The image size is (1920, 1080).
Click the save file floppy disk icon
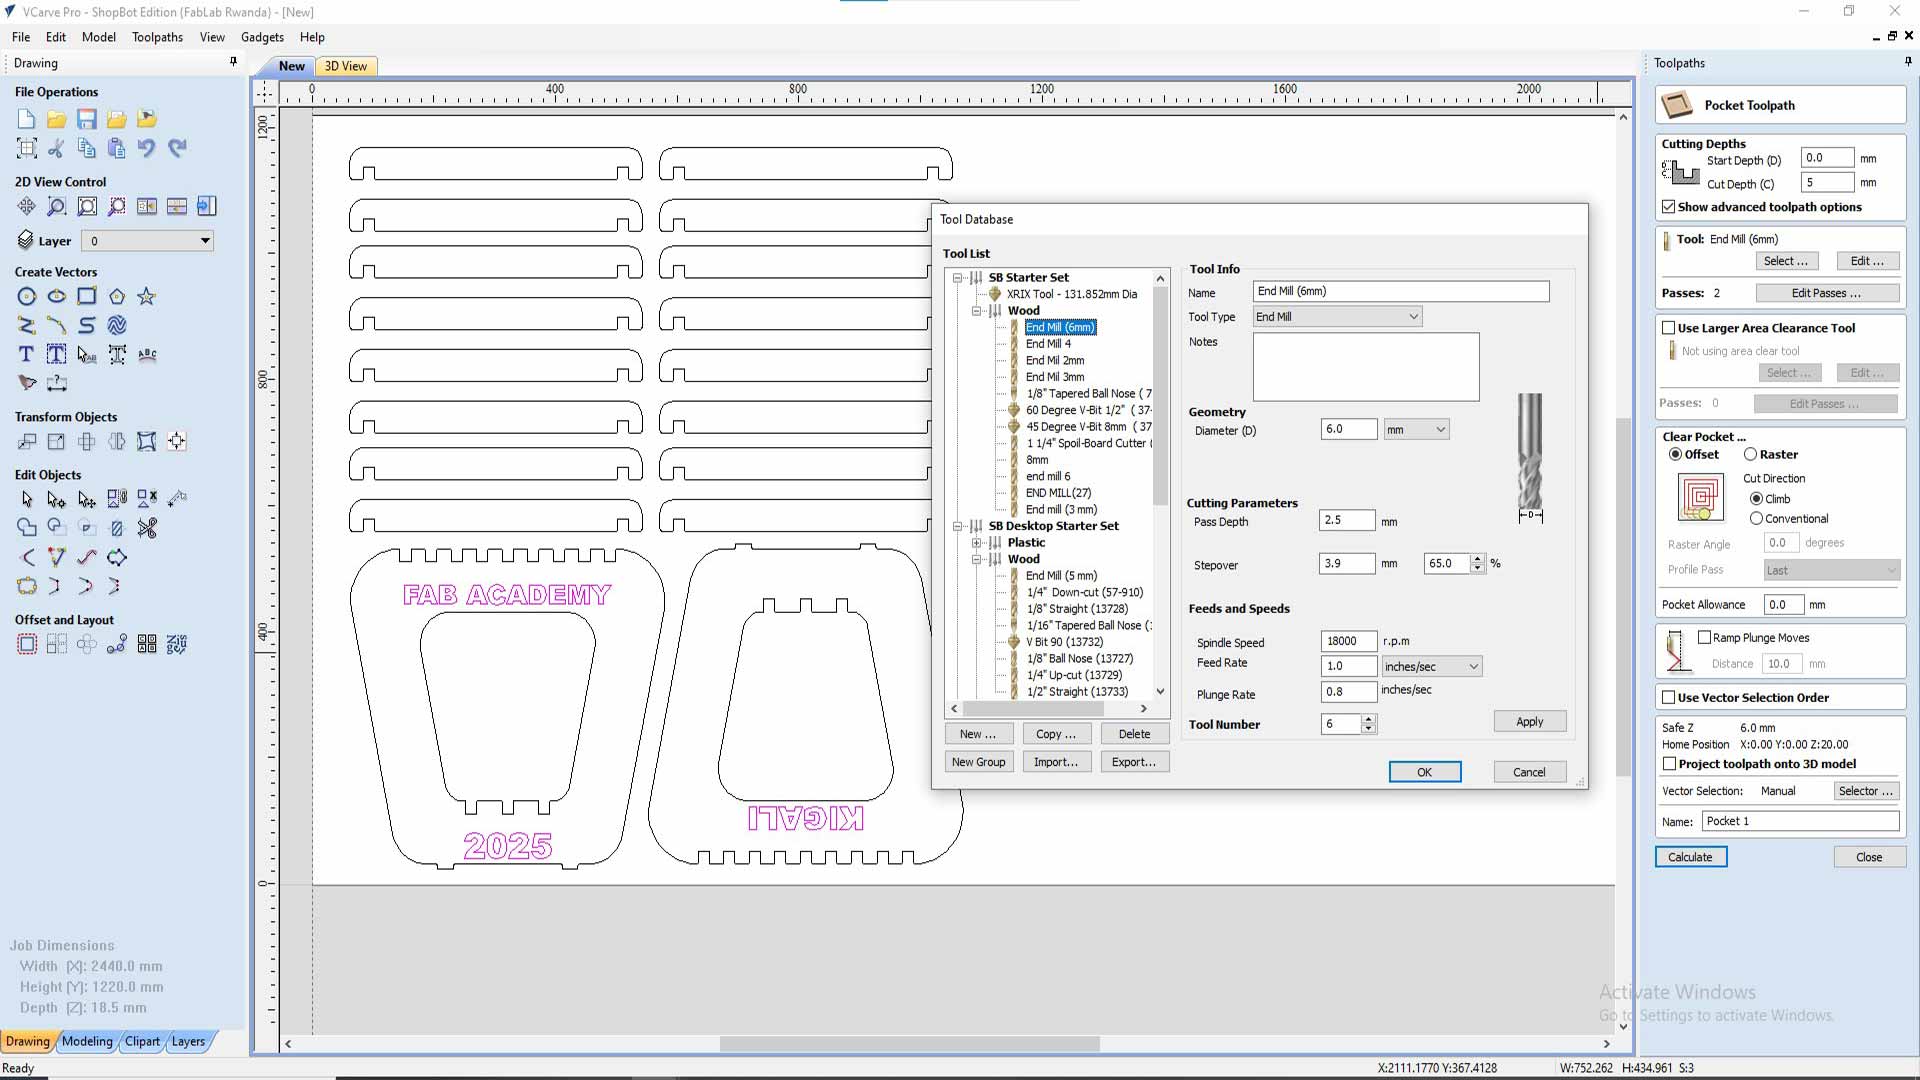tap(87, 119)
